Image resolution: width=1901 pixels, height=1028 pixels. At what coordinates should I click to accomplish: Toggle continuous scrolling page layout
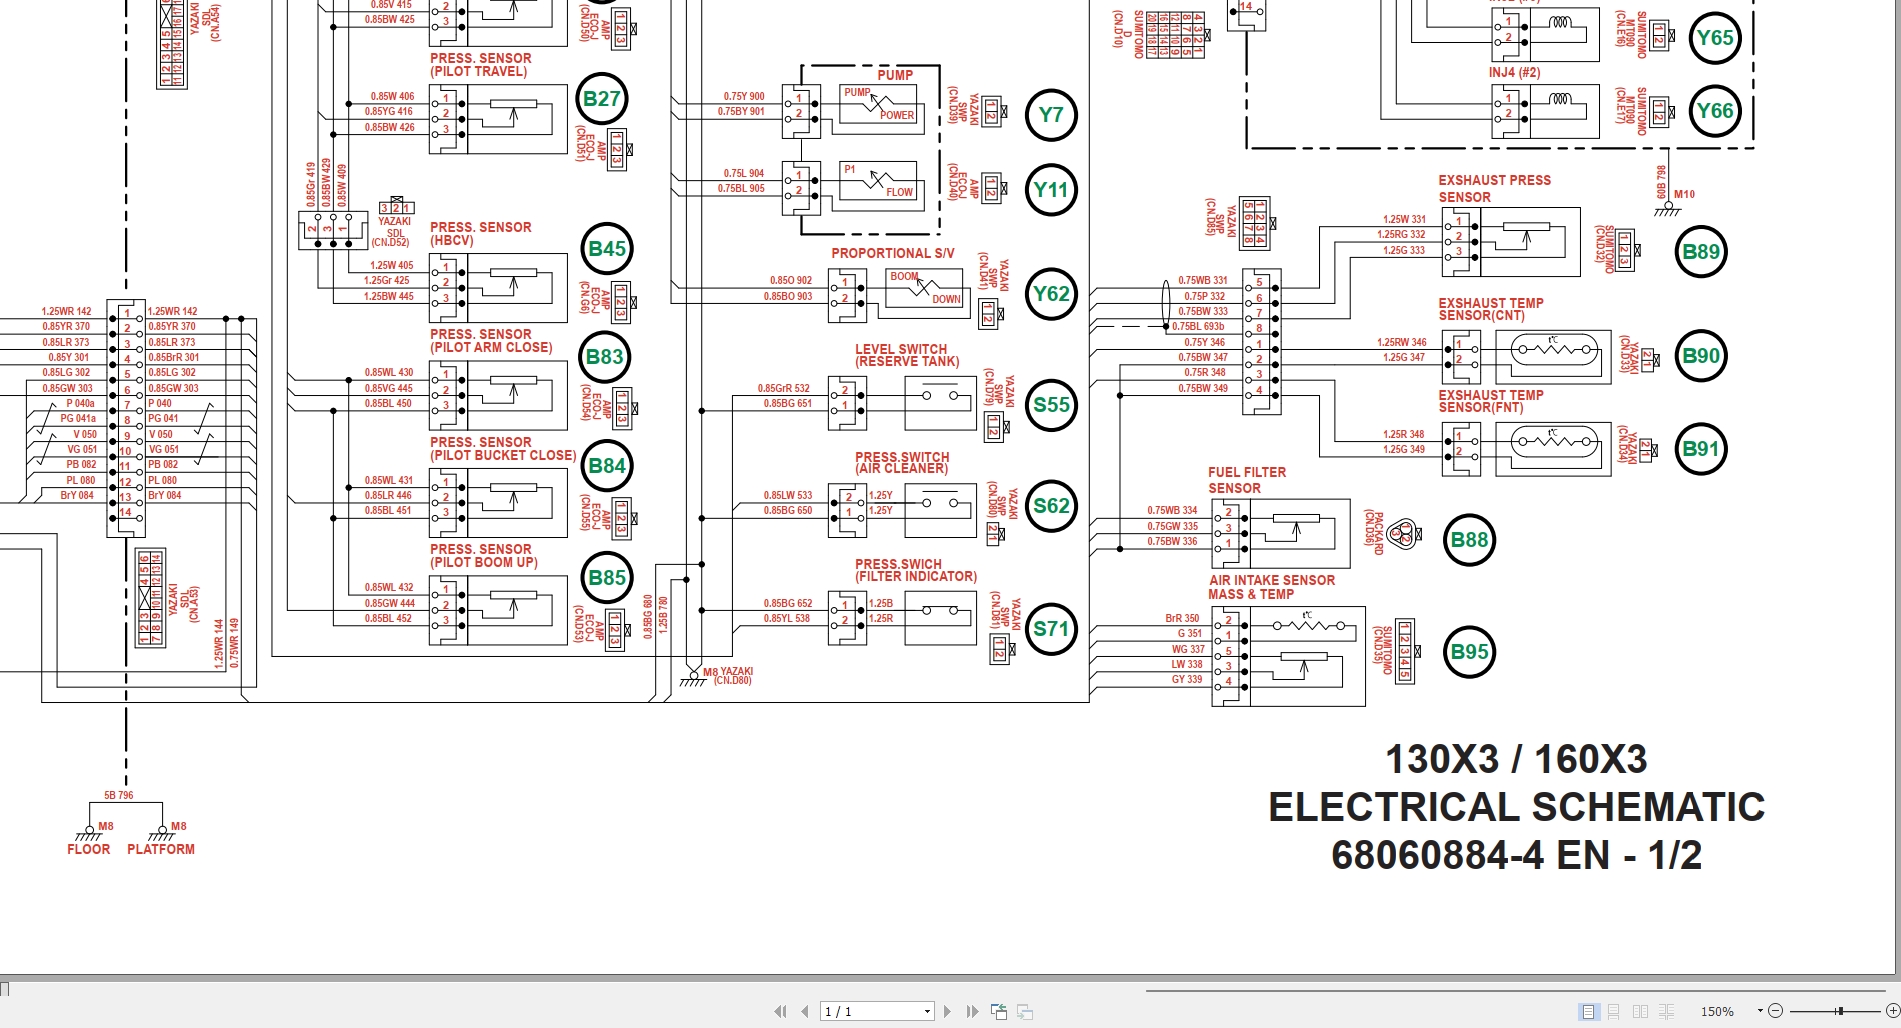click(x=1614, y=1011)
